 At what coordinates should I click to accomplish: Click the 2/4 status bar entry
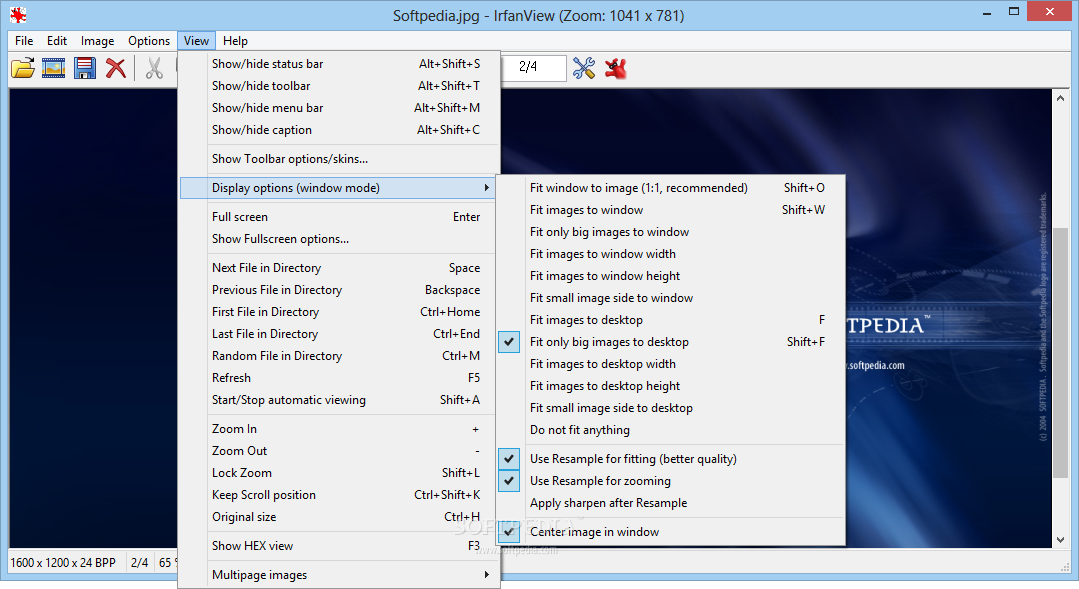(140, 563)
